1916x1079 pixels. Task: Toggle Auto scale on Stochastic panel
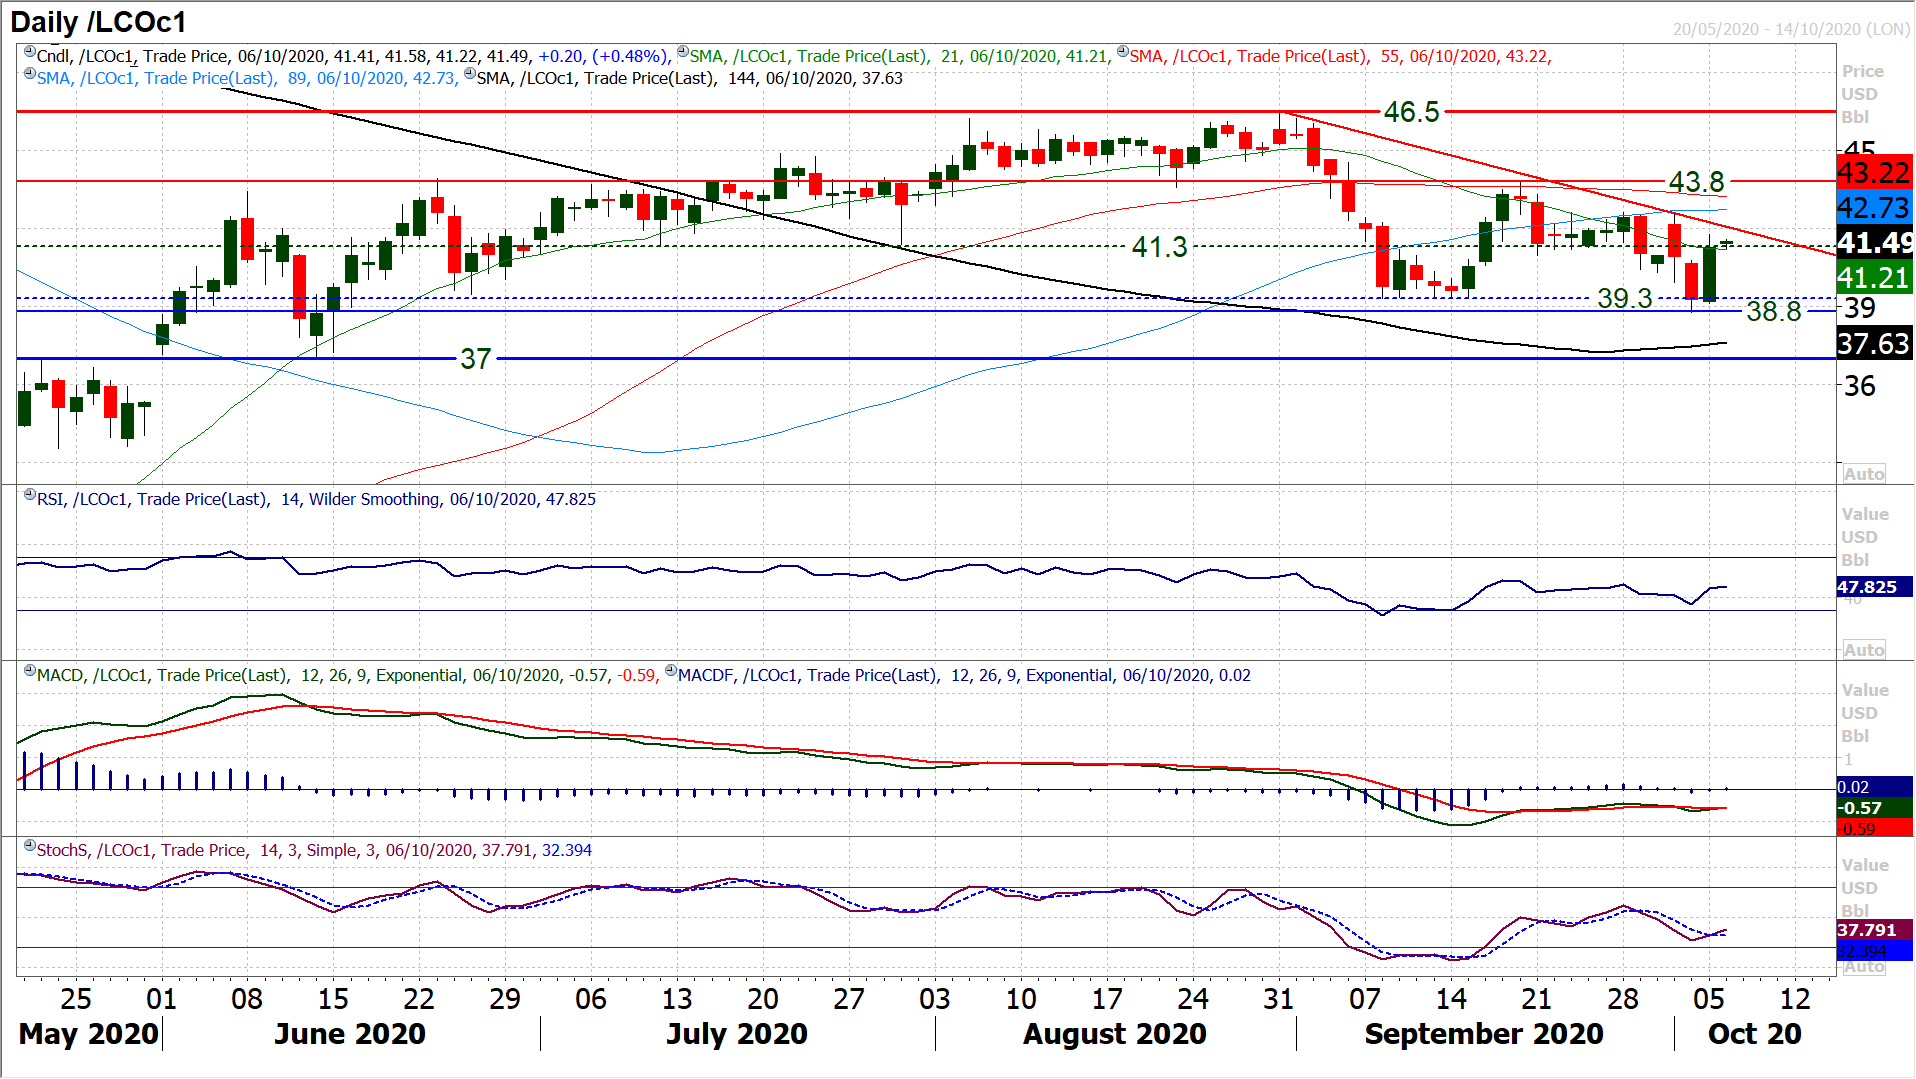tap(1864, 967)
